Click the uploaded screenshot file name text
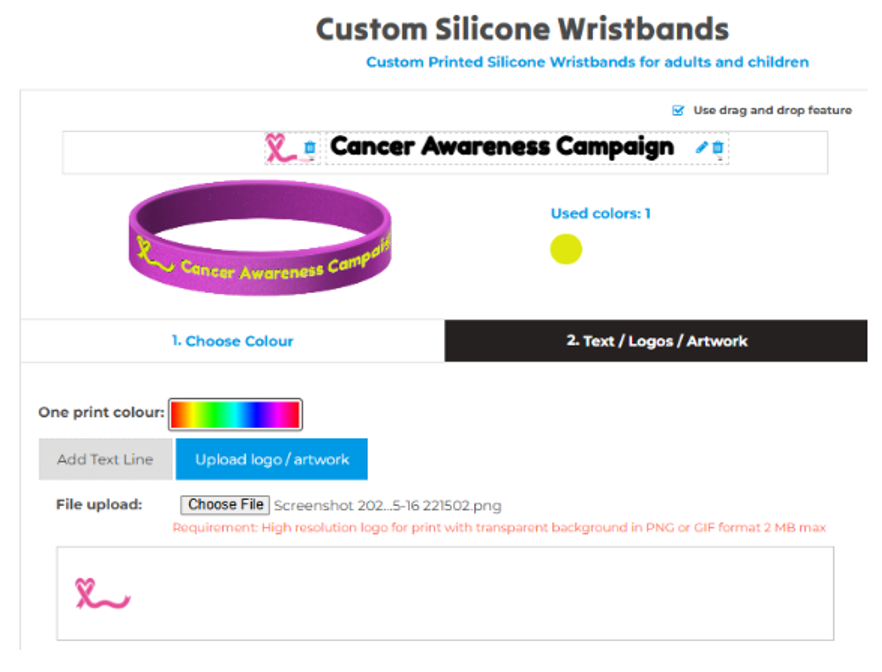The height and width of the screenshot is (672, 882). (x=387, y=506)
